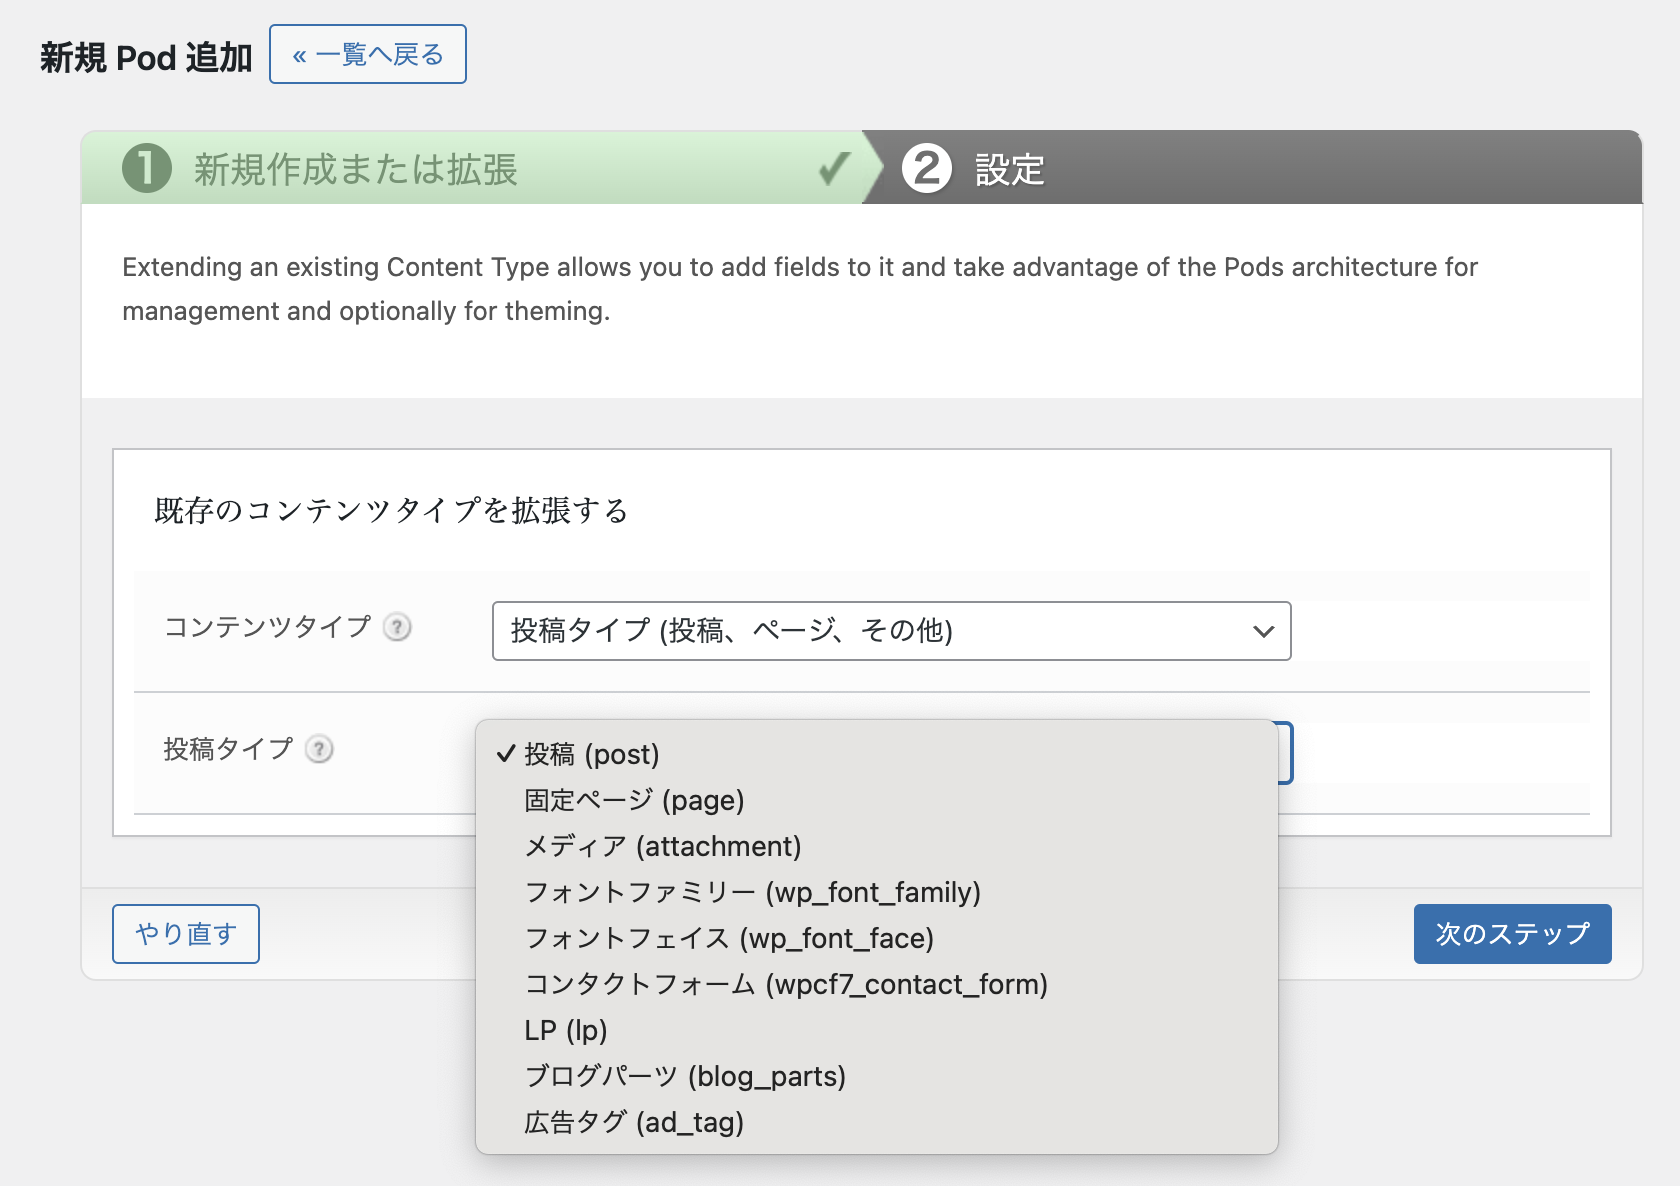Image resolution: width=1680 pixels, height=1186 pixels.
Task: Choose 広告タグ (ad_tag) option
Action: [634, 1122]
